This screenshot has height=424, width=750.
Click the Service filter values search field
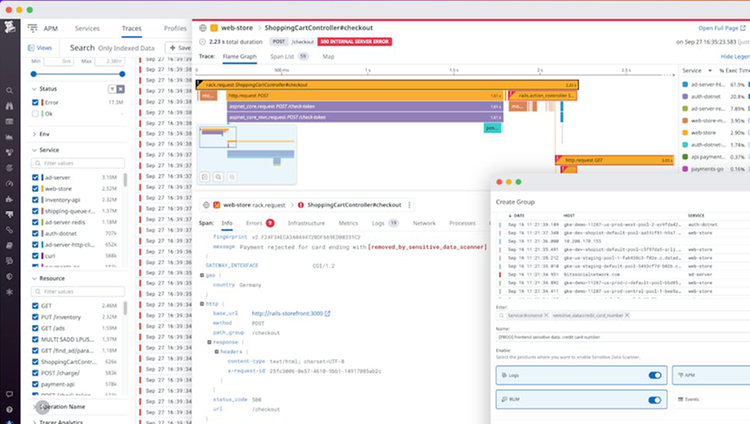tap(78, 163)
